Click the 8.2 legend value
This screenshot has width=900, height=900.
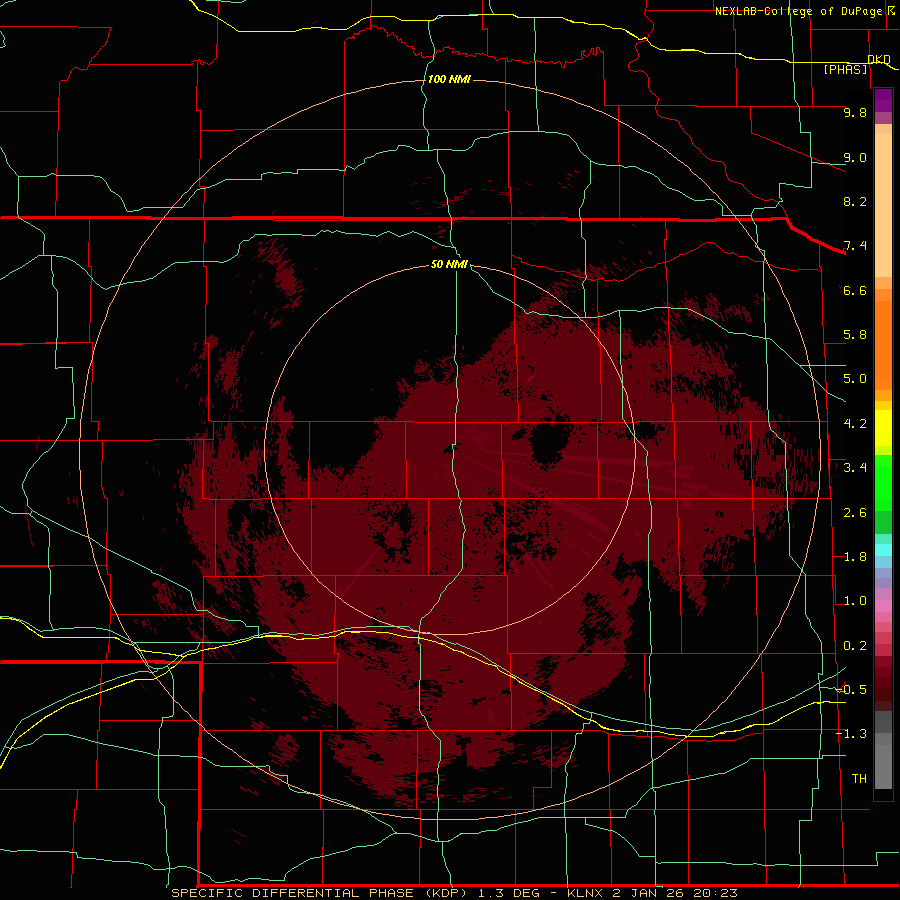coord(855,201)
